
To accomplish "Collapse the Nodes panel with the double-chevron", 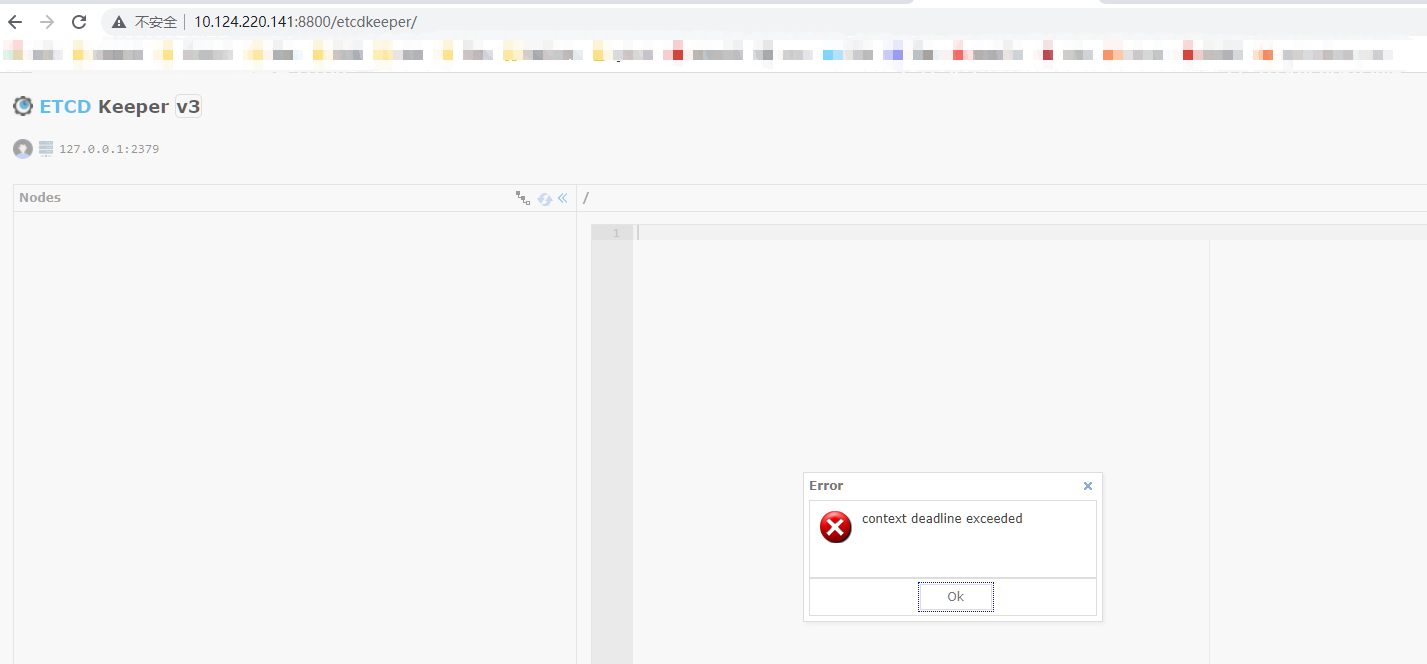I will point(562,198).
